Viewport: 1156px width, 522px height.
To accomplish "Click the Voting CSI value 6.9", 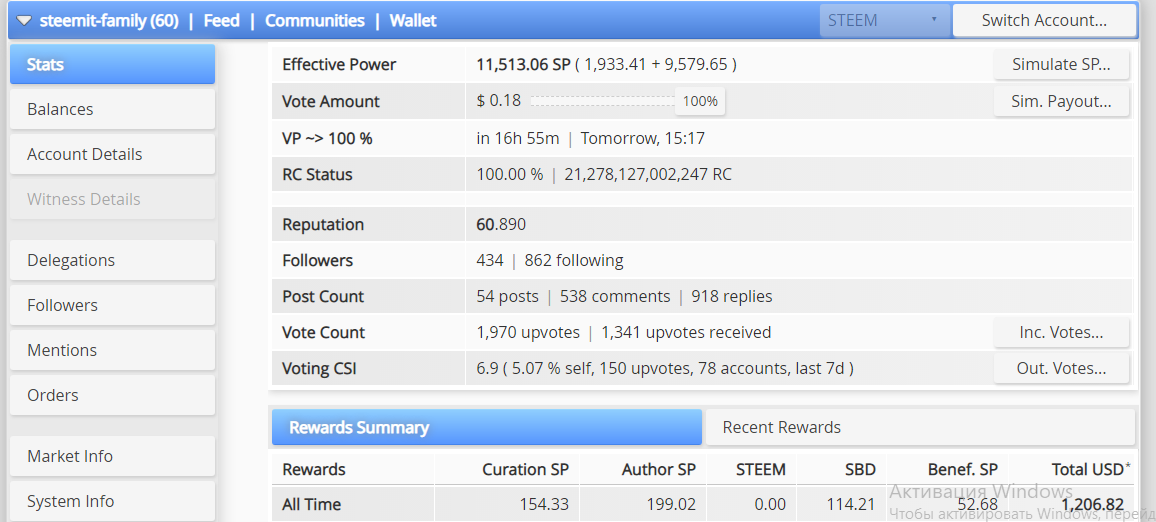I will pyautogui.click(x=486, y=368).
